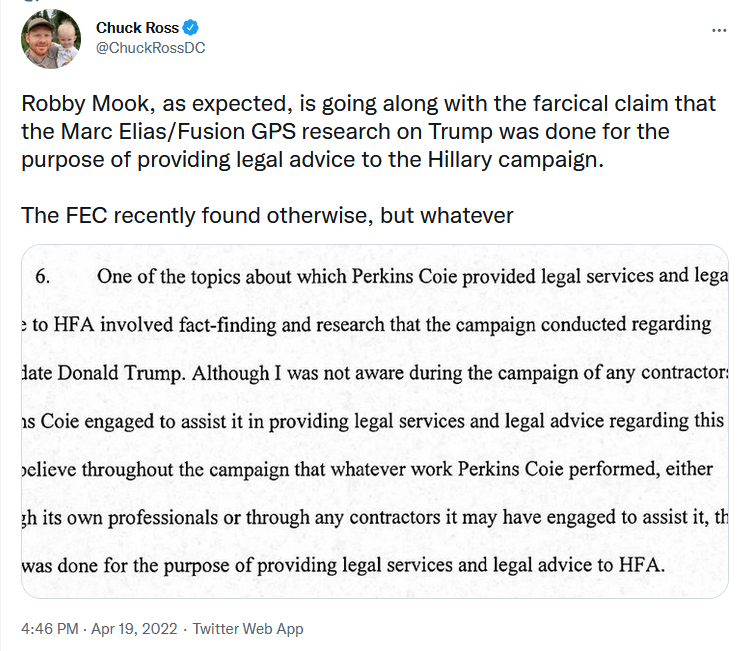Screen dimensions: 749x651
Task: Open the Twitter Web App source link
Action: pyautogui.click(x=248, y=629)
